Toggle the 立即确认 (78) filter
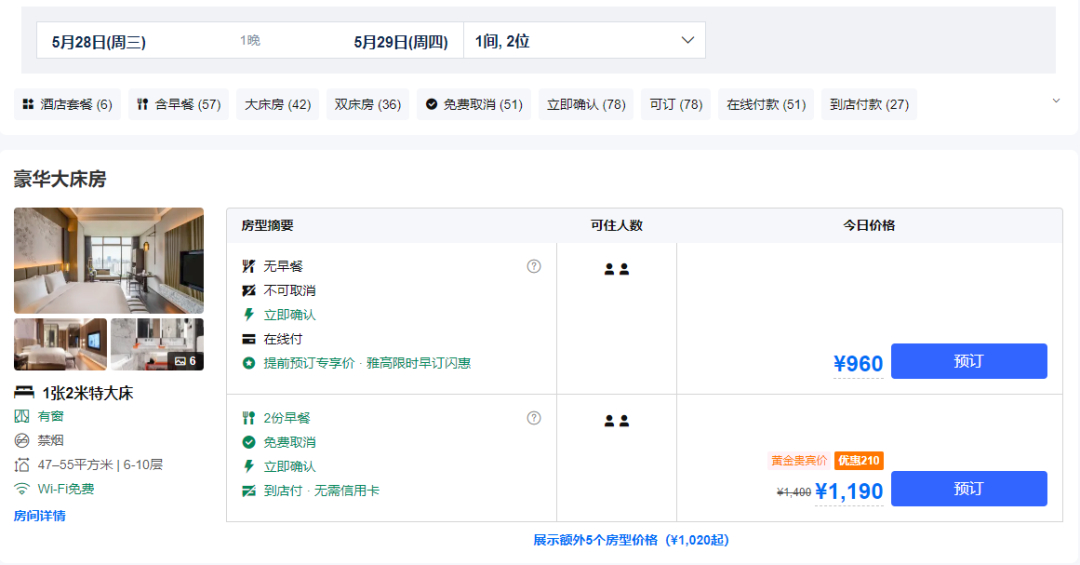 point(586,104)
